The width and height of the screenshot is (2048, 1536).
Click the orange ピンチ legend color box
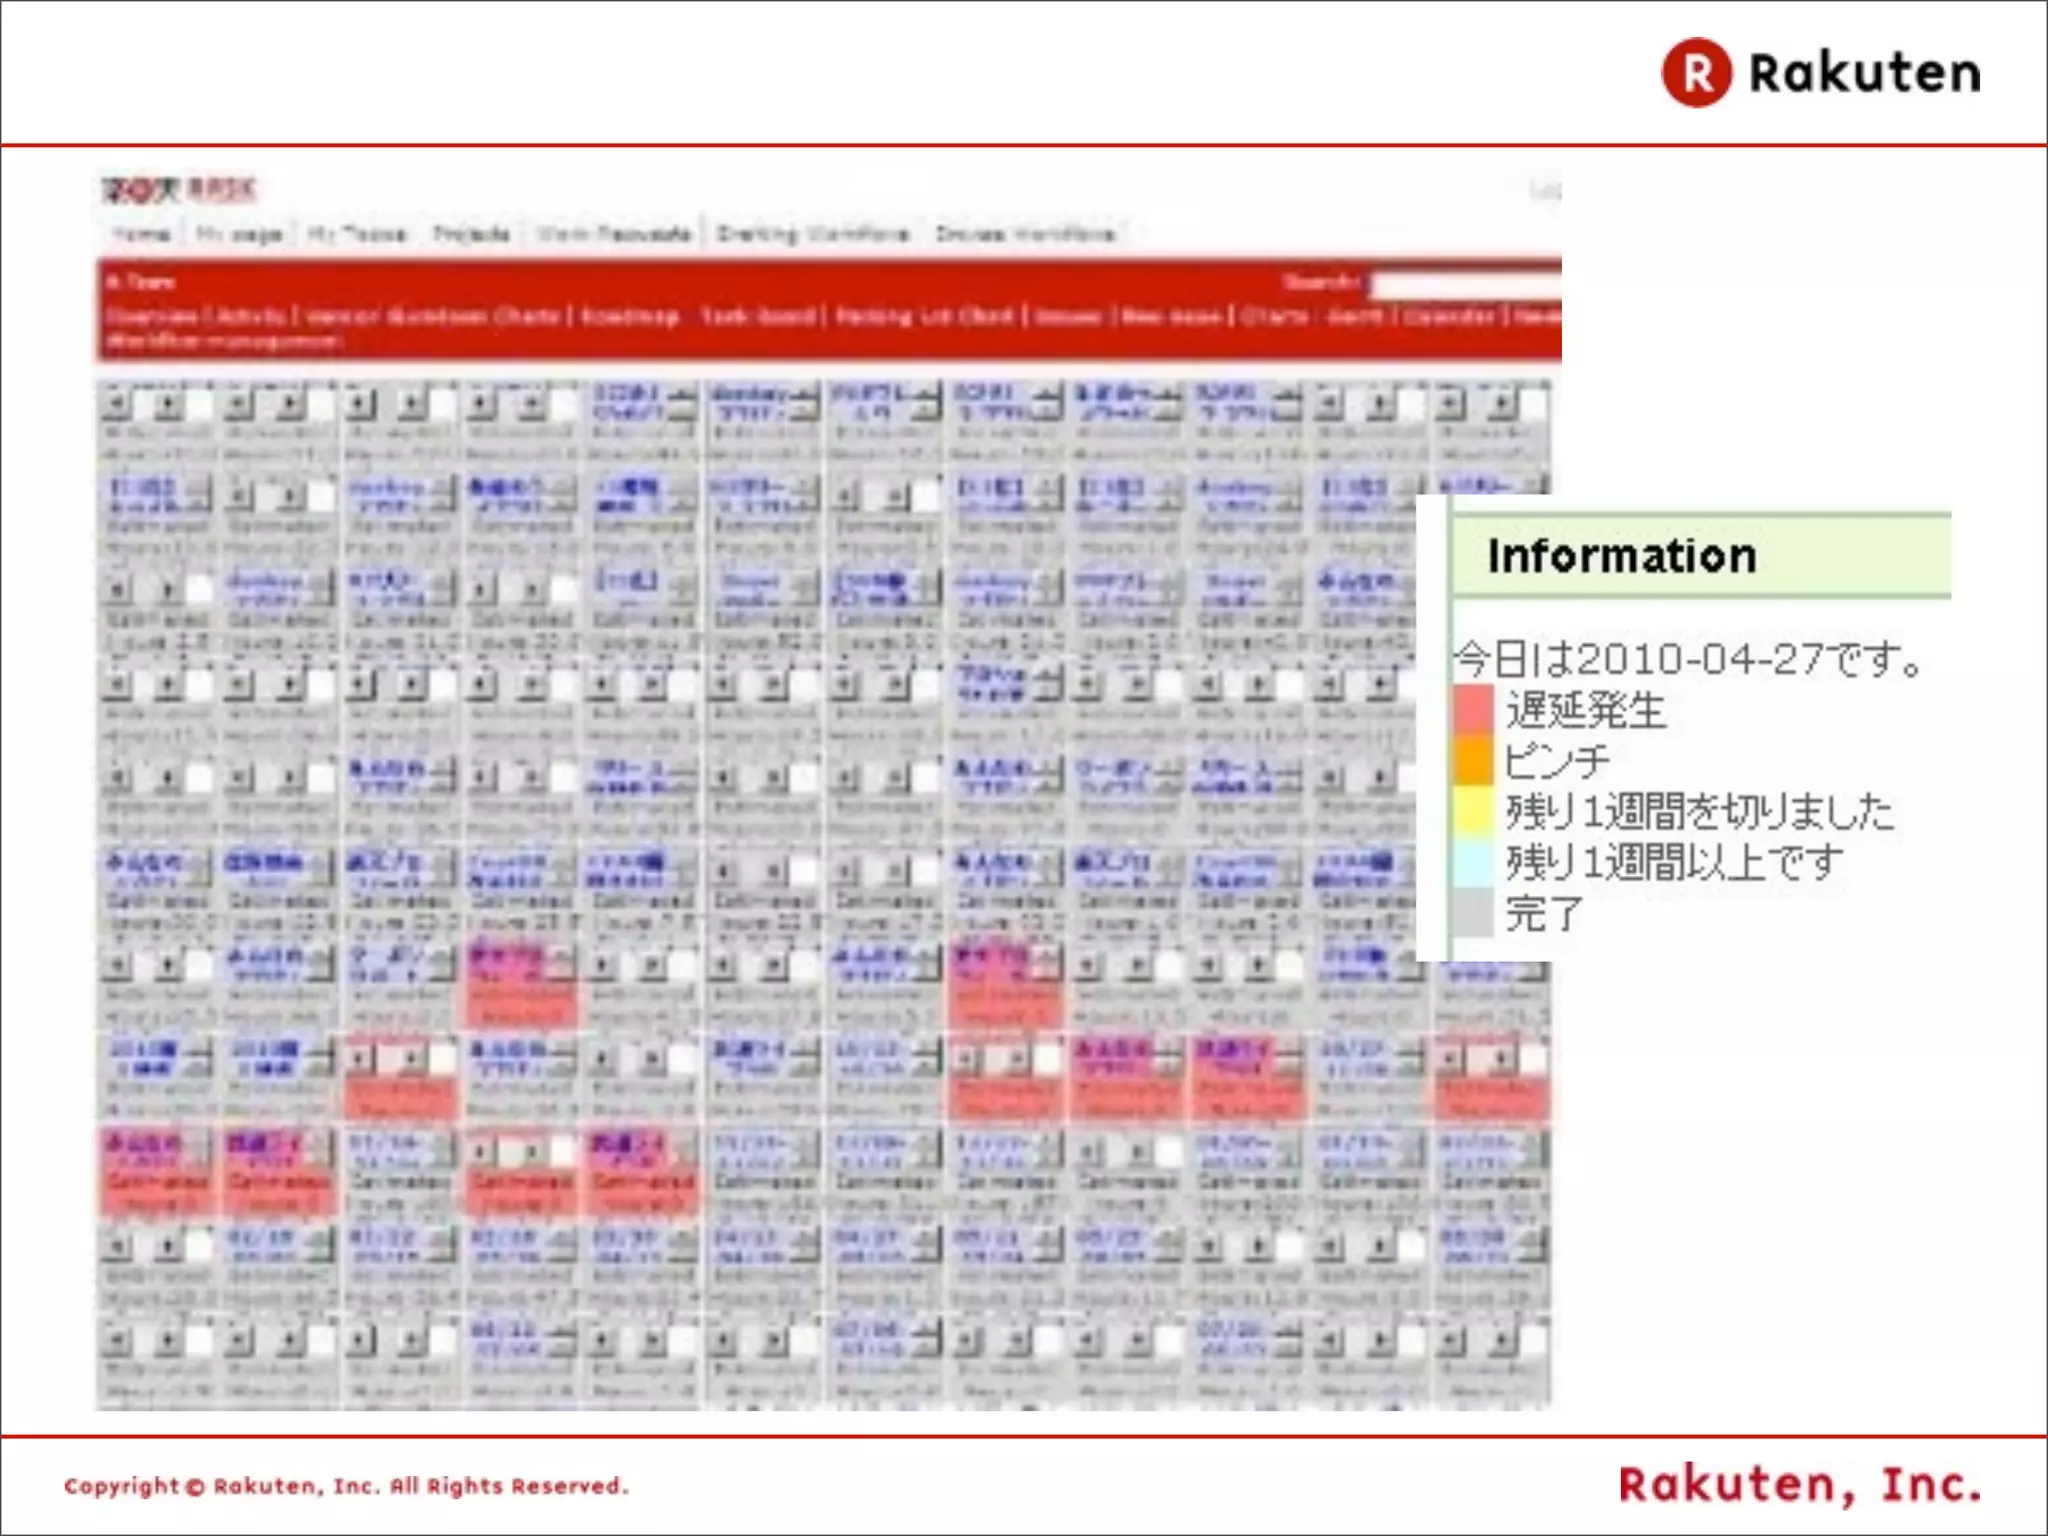(x=1472, y=760)
